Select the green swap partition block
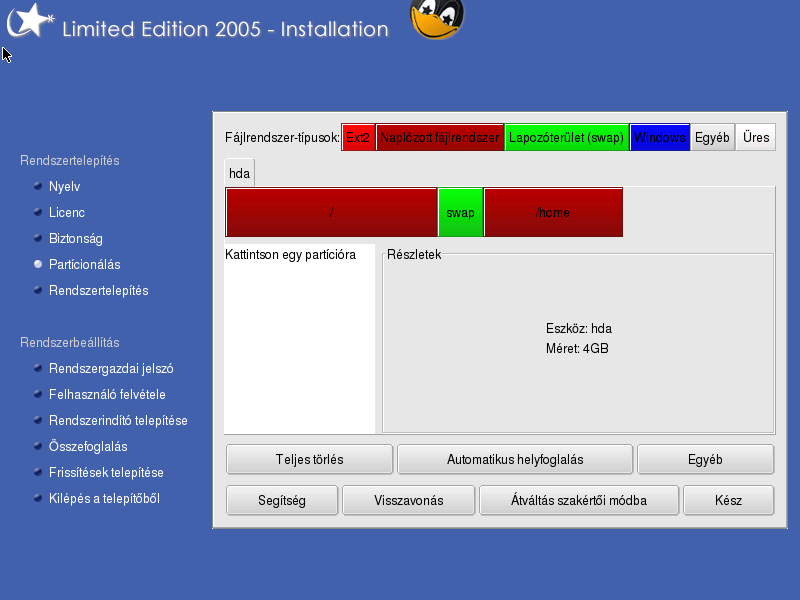The width and height of the screenshot is (800, 600). pyautogui.click(x=460, y=212)
